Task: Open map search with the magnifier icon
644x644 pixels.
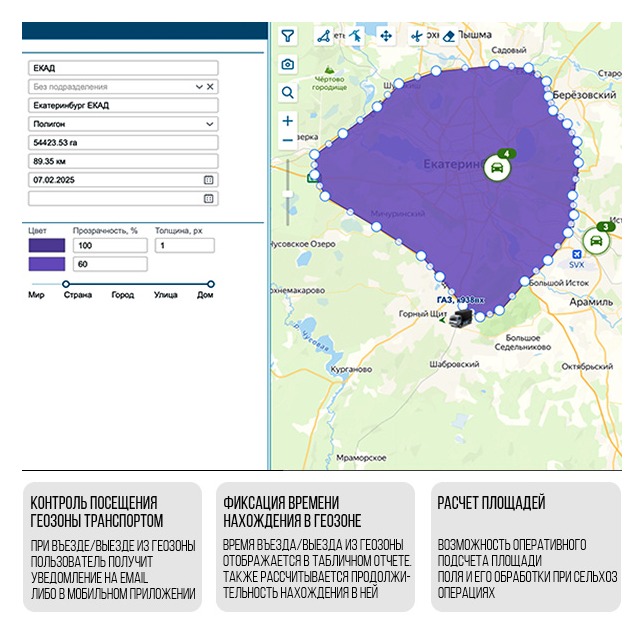Action: [x=288, y=92]
